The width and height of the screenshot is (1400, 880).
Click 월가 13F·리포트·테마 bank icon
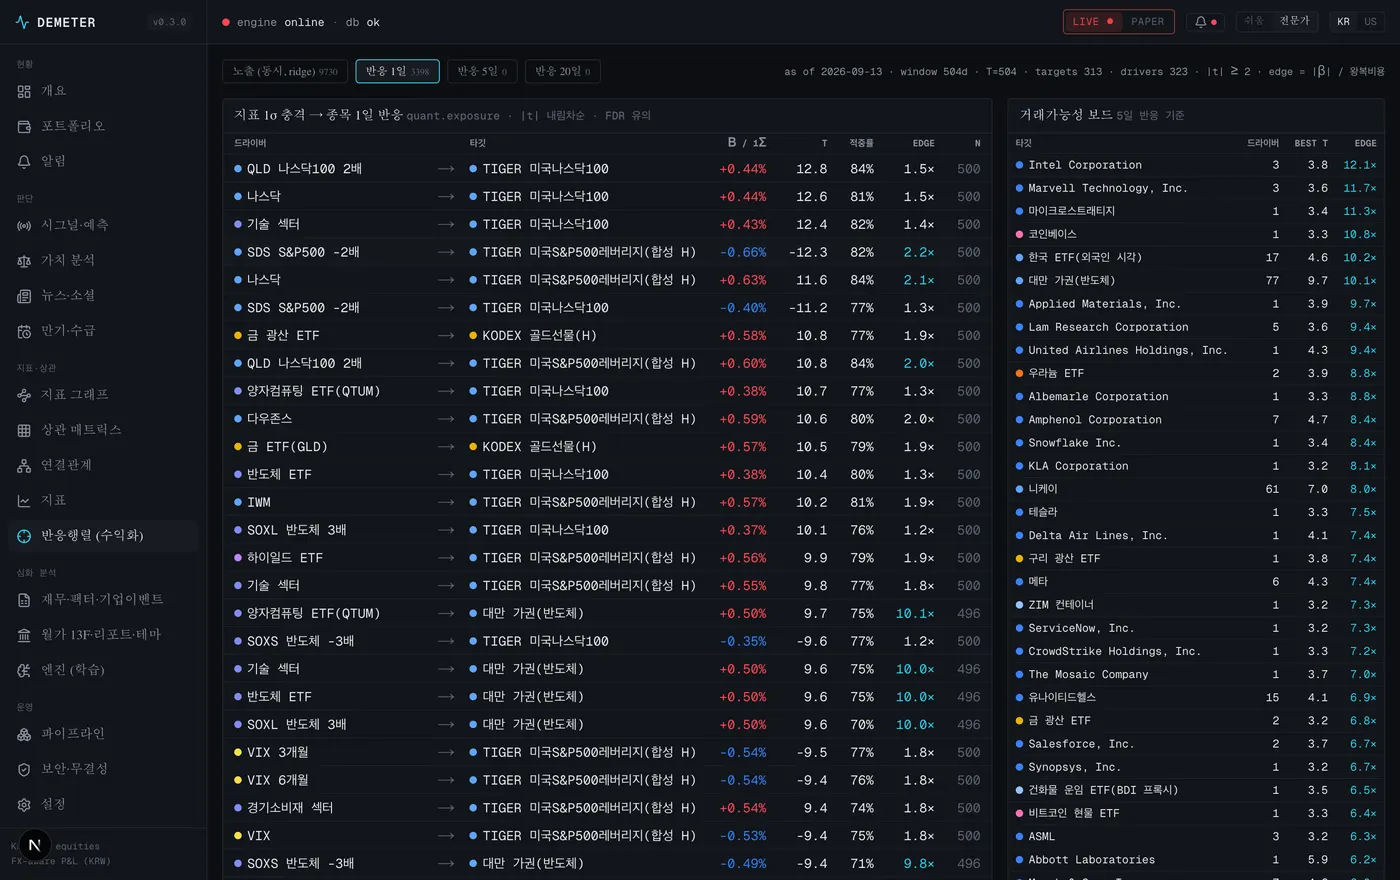(24, 635)
